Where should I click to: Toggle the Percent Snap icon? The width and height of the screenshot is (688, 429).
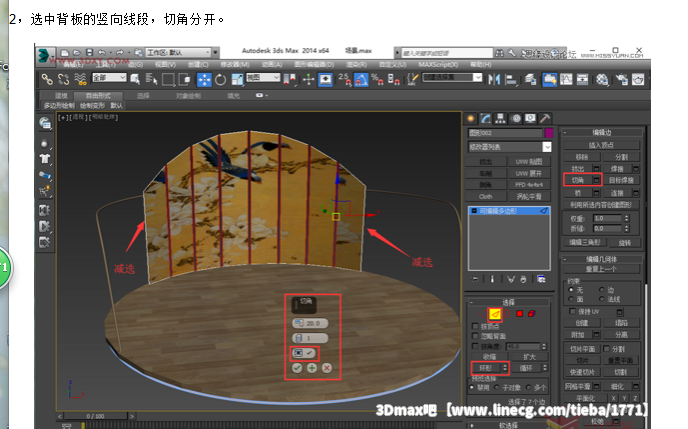377,79
